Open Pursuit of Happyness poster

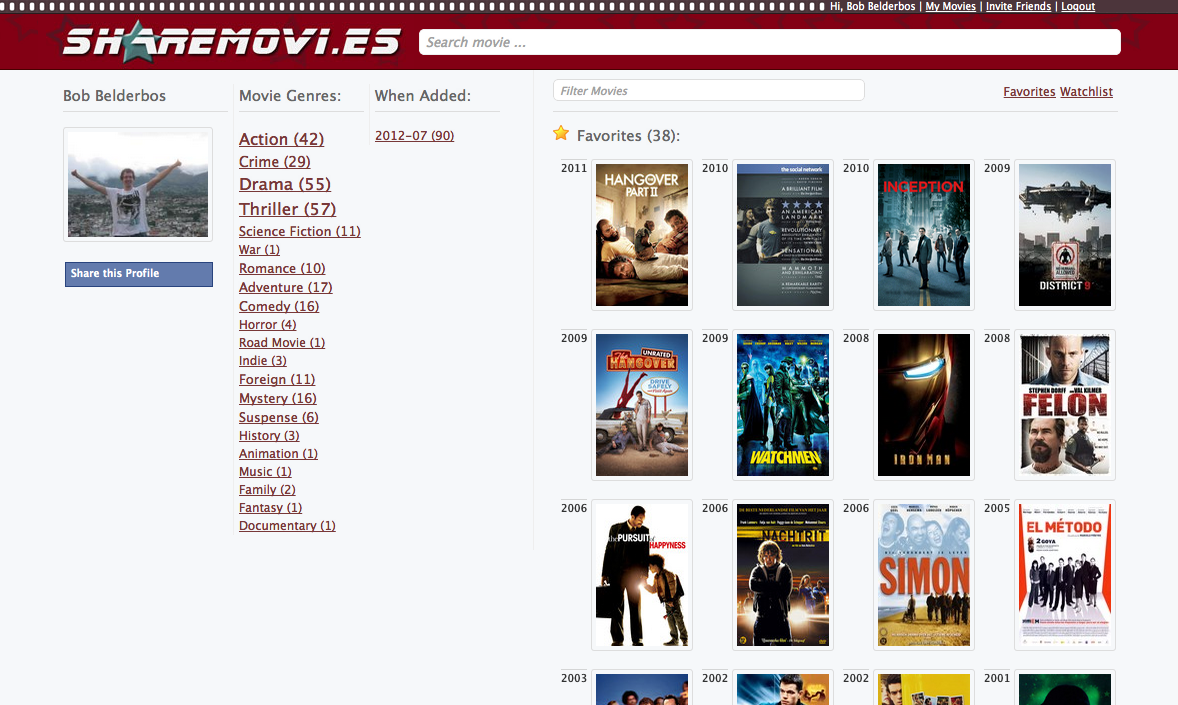(642, 575)
